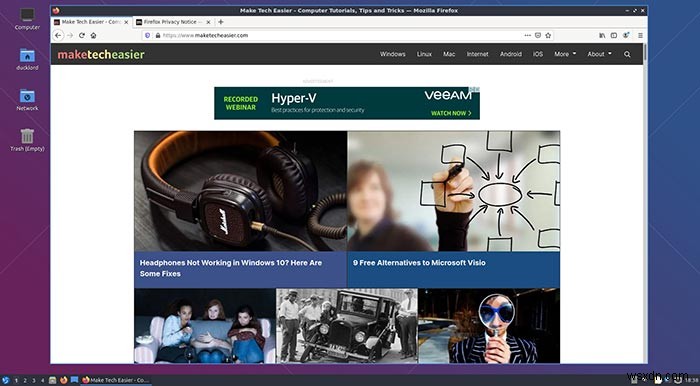700x386 pixels.
Task: Open a new tab with plus button
Action: (221, 21)
